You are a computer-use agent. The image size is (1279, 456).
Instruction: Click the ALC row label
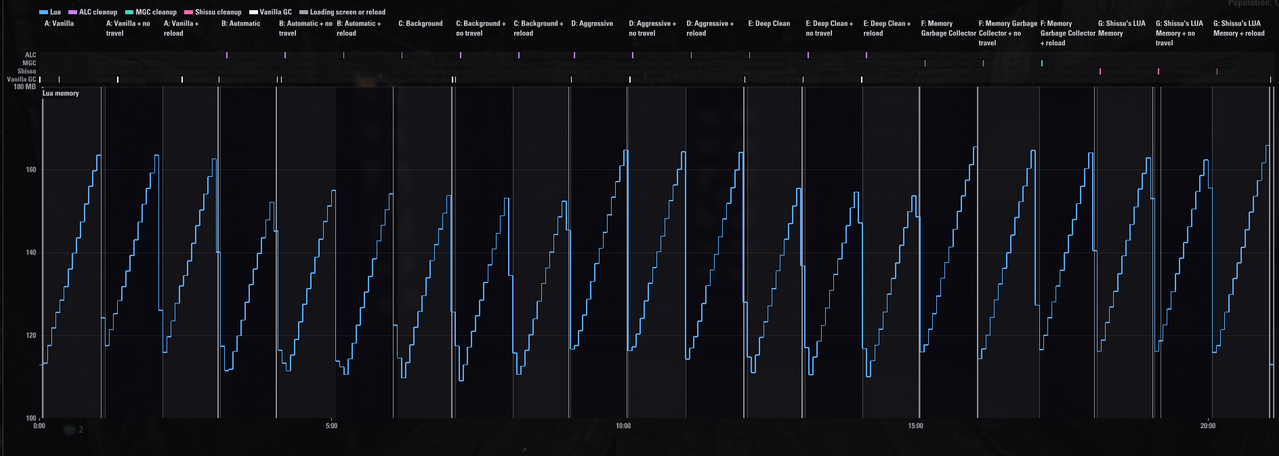click(30, 55)
